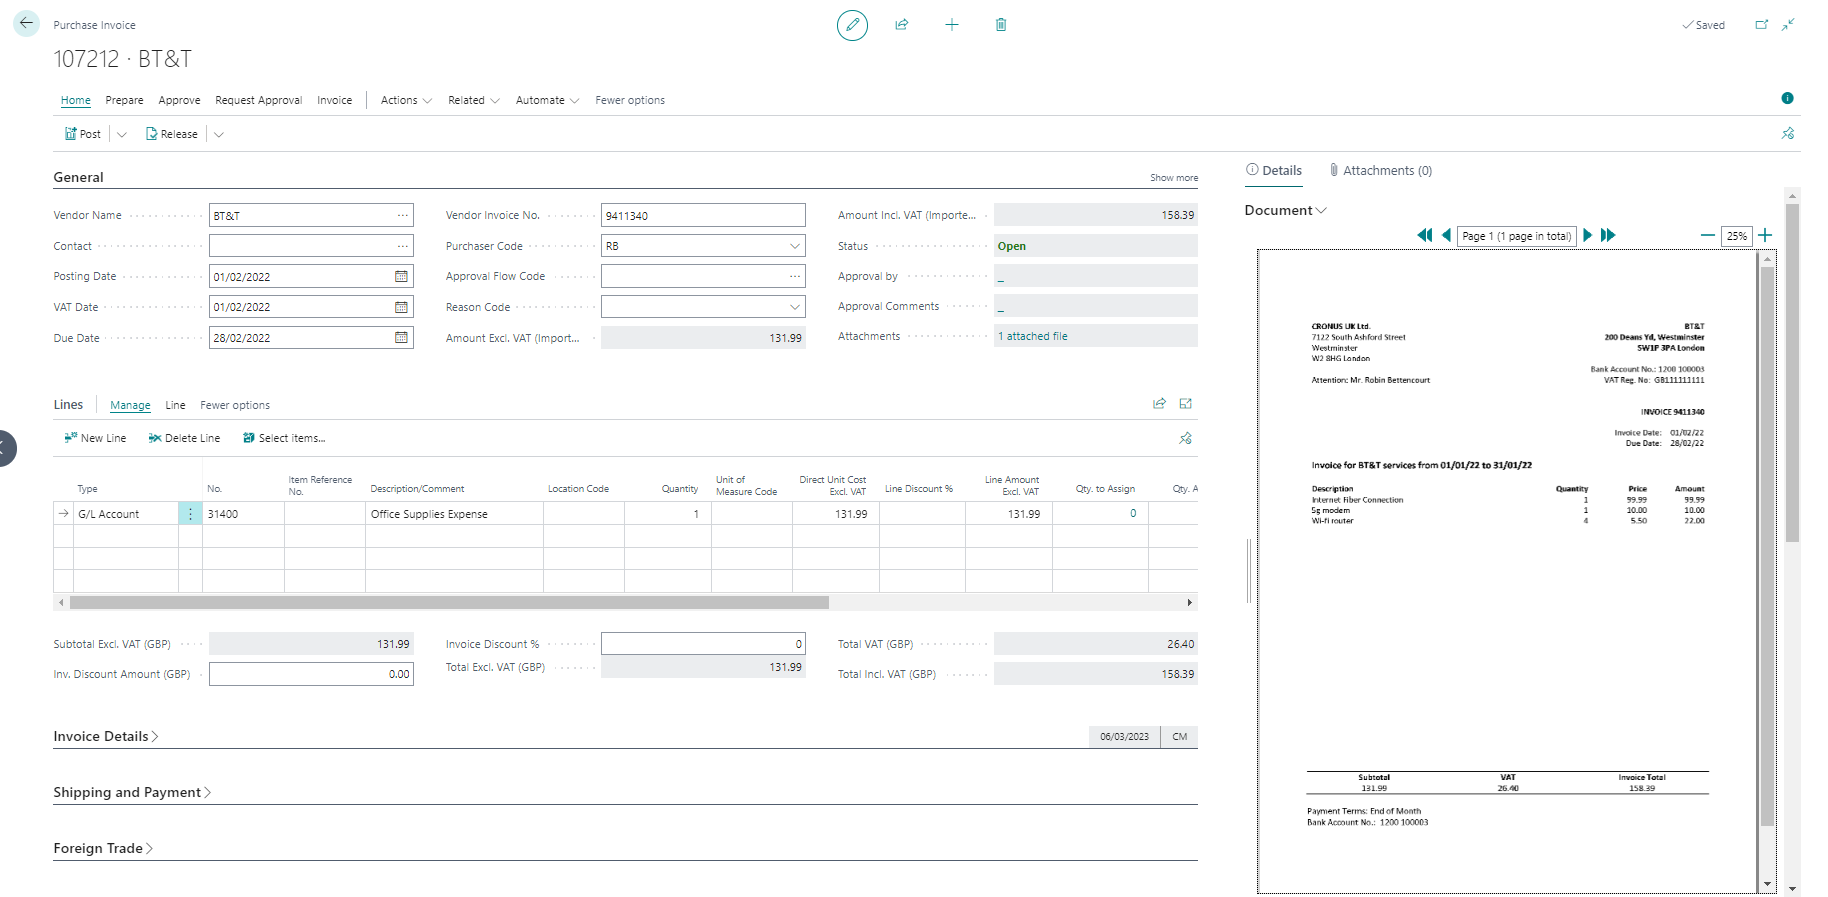Open the Related menu
The height and width of the screenshot is (897, 1828).
(474, 100)
